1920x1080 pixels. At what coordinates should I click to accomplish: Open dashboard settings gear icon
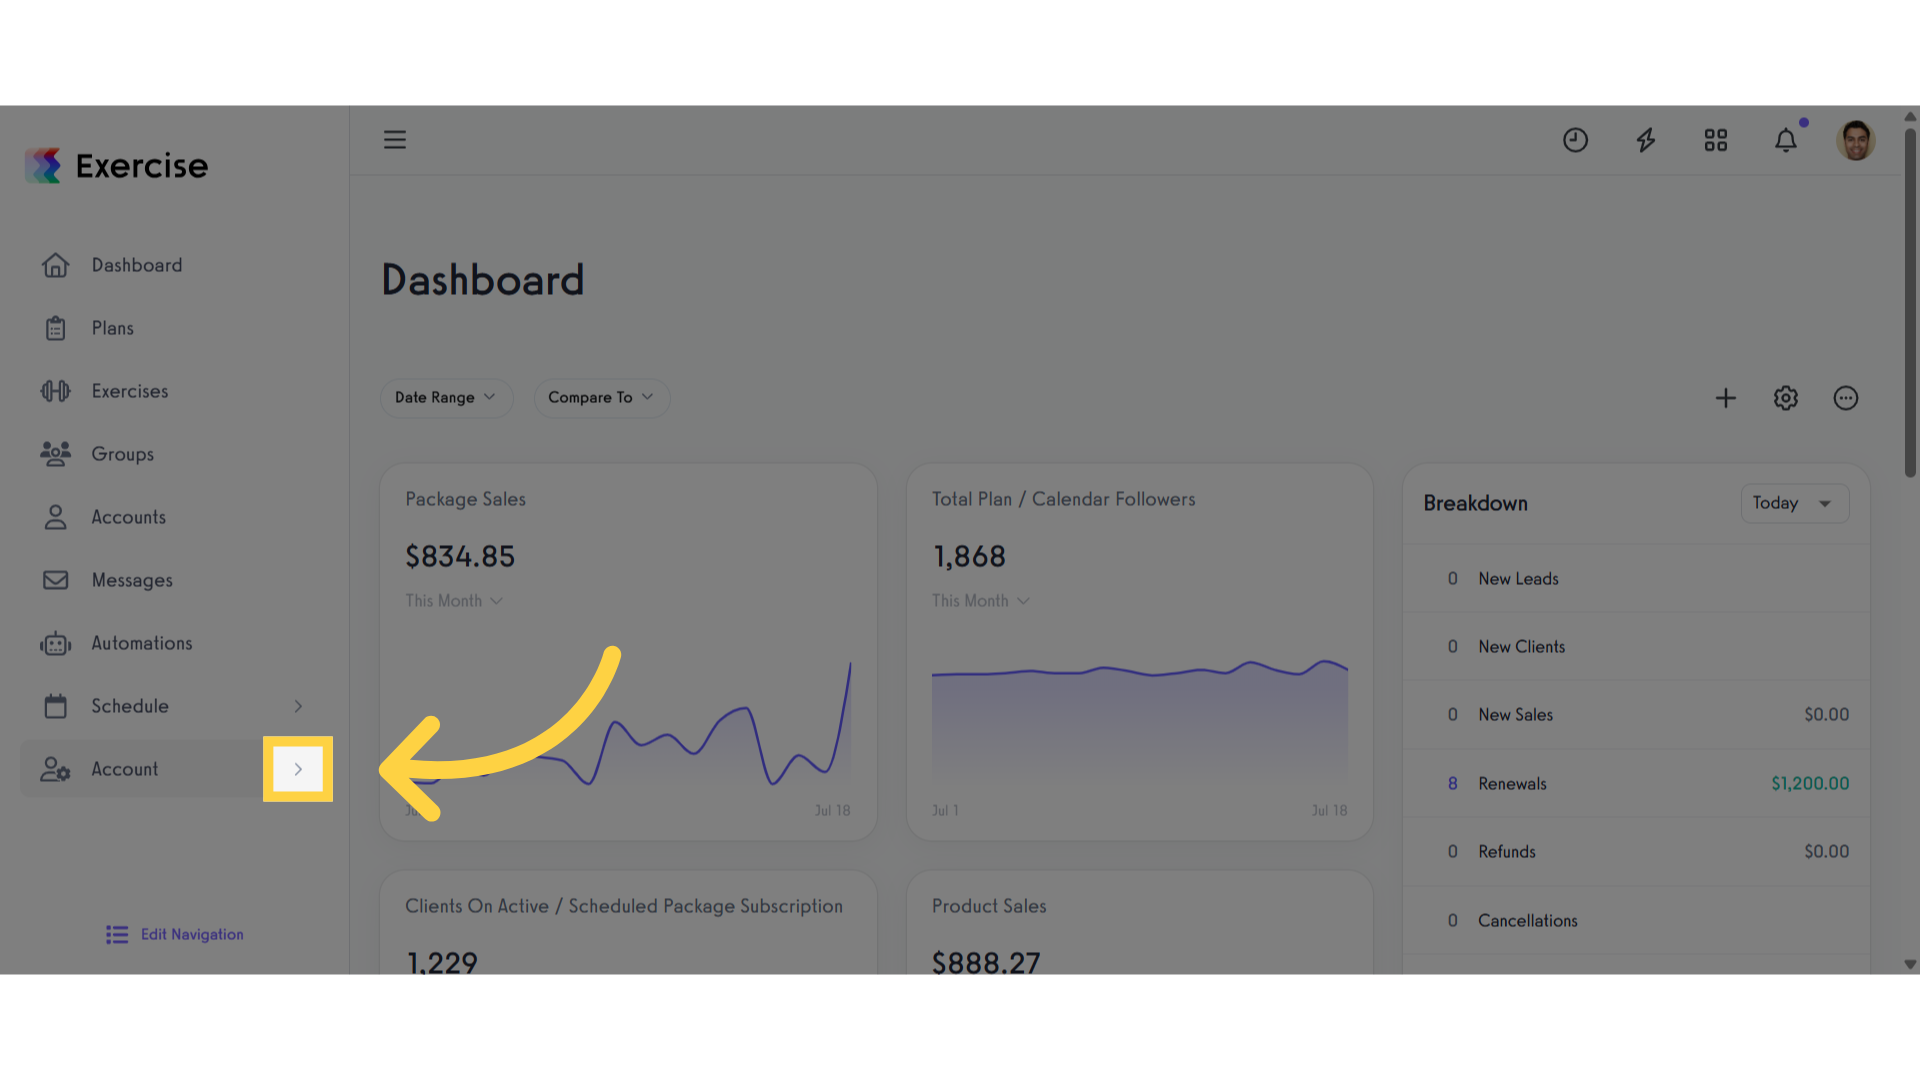pyautogui.click(x=1786, y=398)
